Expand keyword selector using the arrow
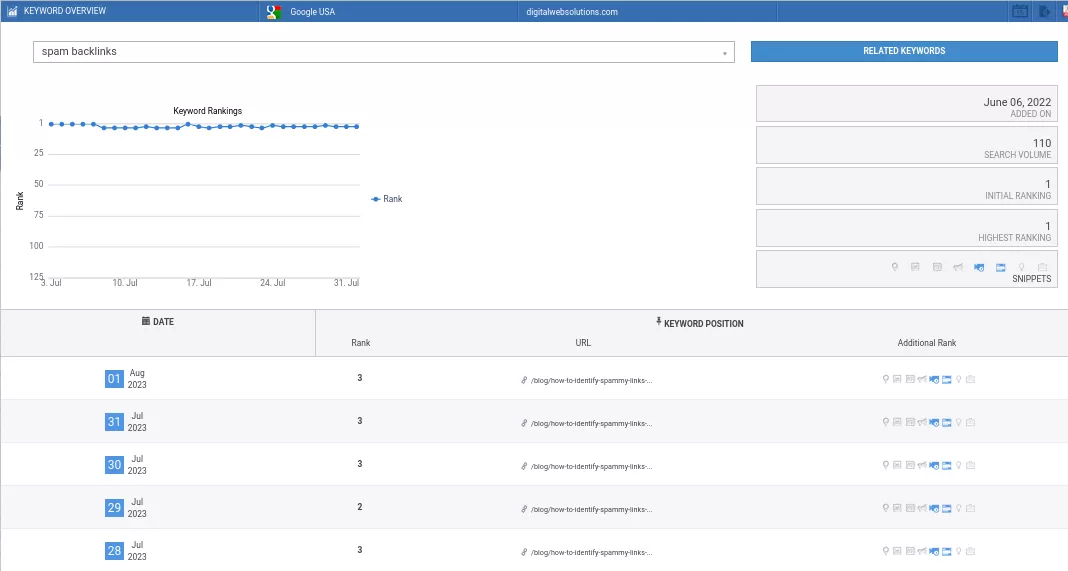Screen dimensions: 1068x571 [724, 53]
